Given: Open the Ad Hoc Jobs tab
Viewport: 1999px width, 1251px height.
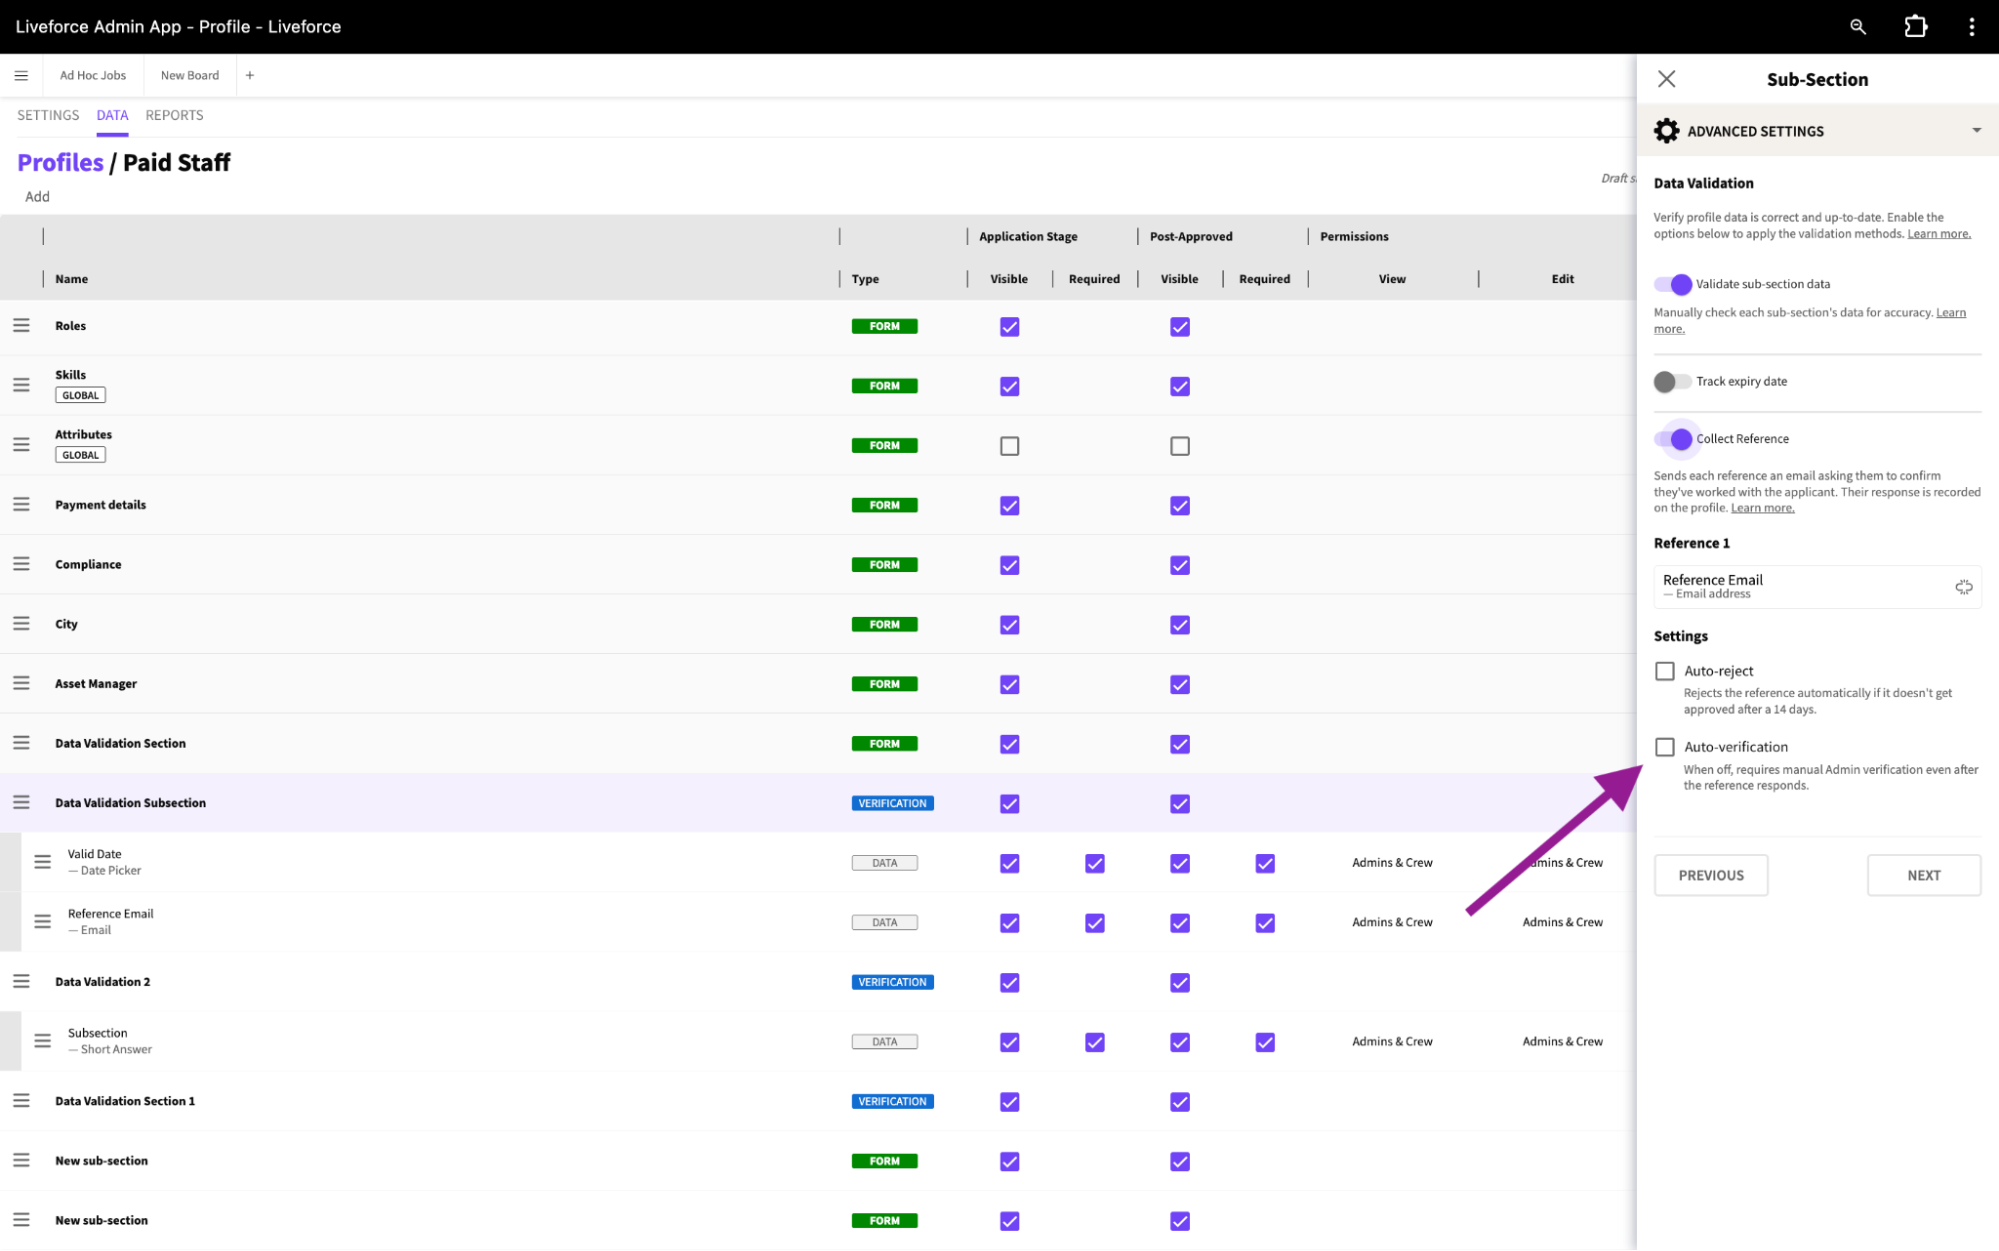Looking at the screenshot, I should click(x=92, y=75).
